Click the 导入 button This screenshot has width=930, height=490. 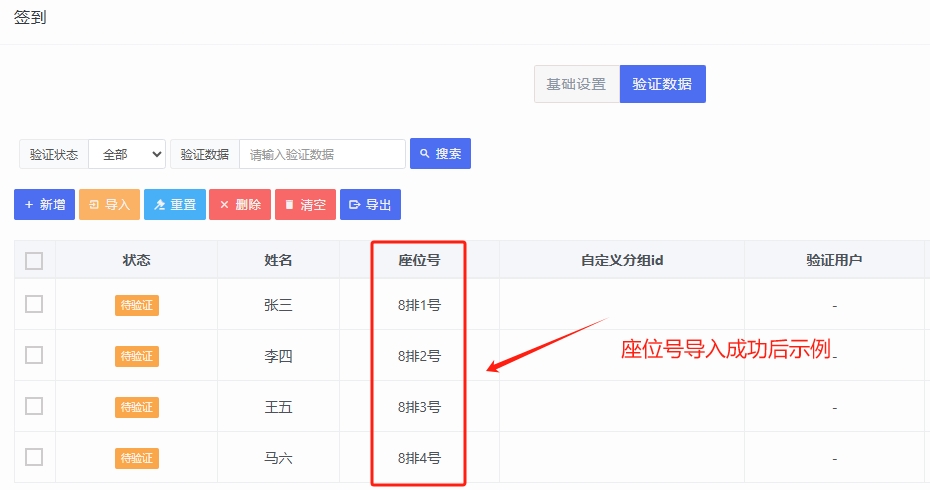109,205
